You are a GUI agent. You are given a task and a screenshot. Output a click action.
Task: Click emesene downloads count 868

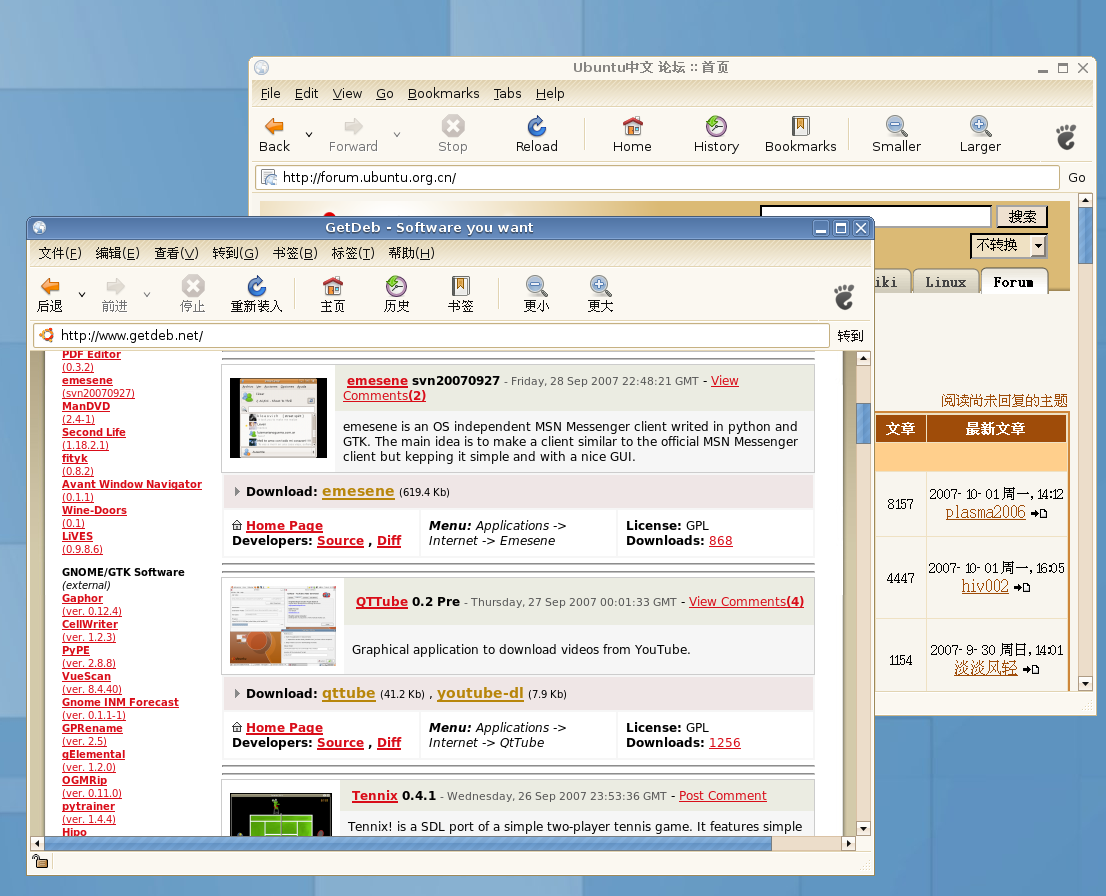[x=720, y=540]
